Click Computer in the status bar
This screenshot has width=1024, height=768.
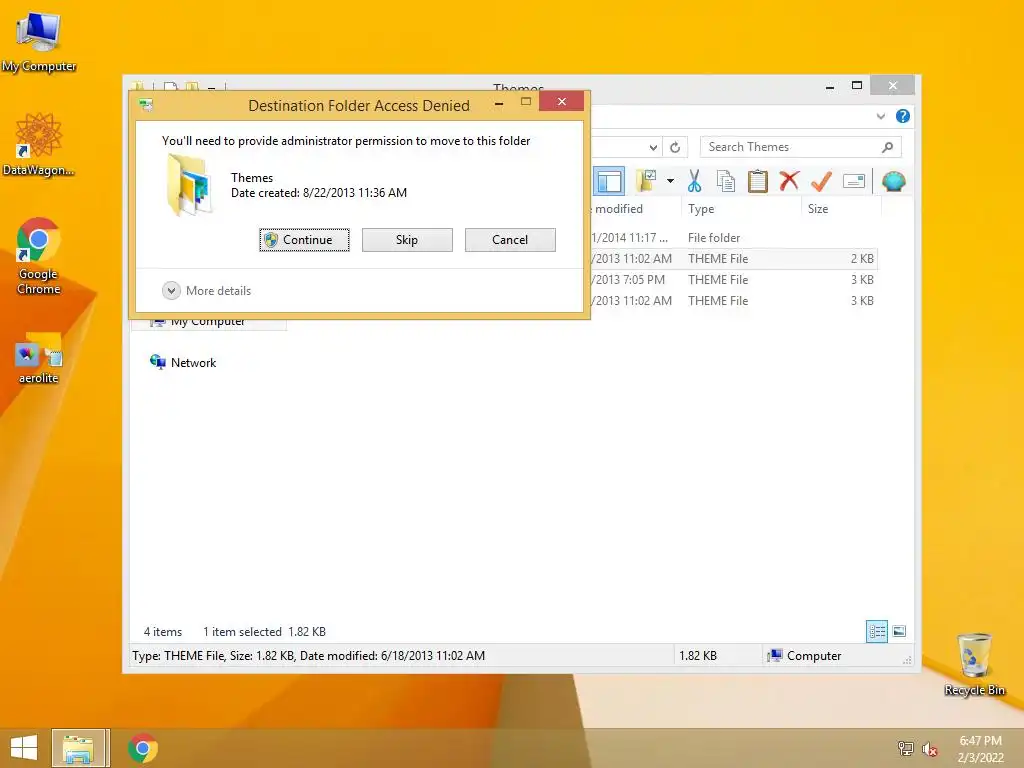(805, 656)
